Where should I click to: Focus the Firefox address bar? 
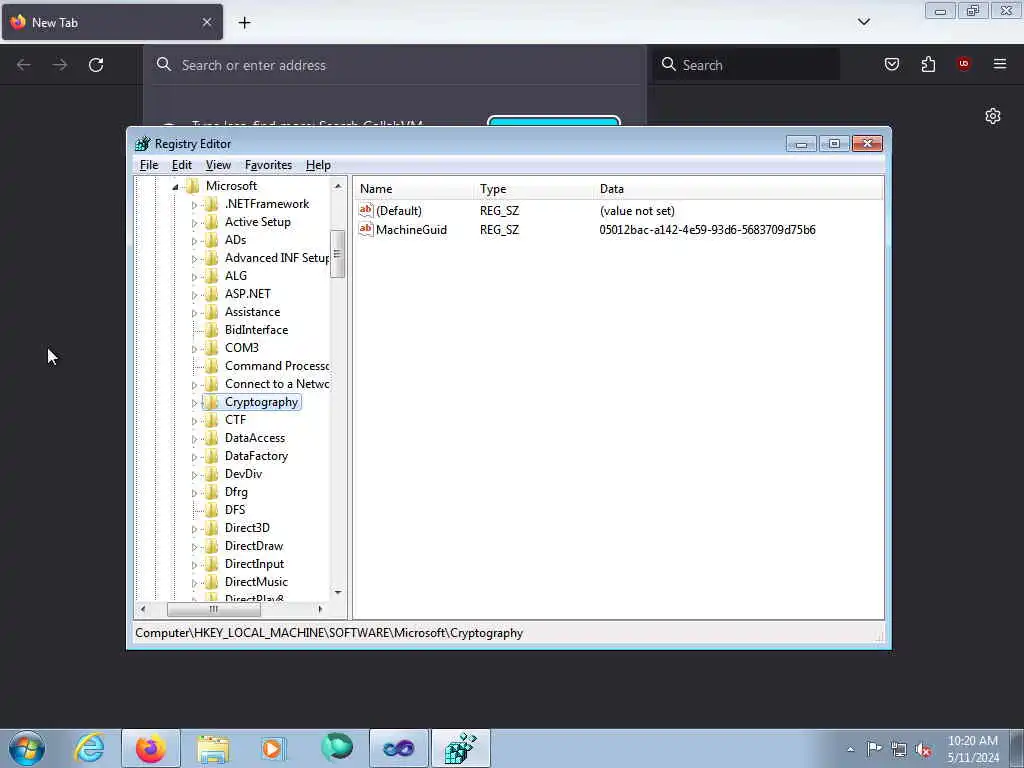coord(394,65)
